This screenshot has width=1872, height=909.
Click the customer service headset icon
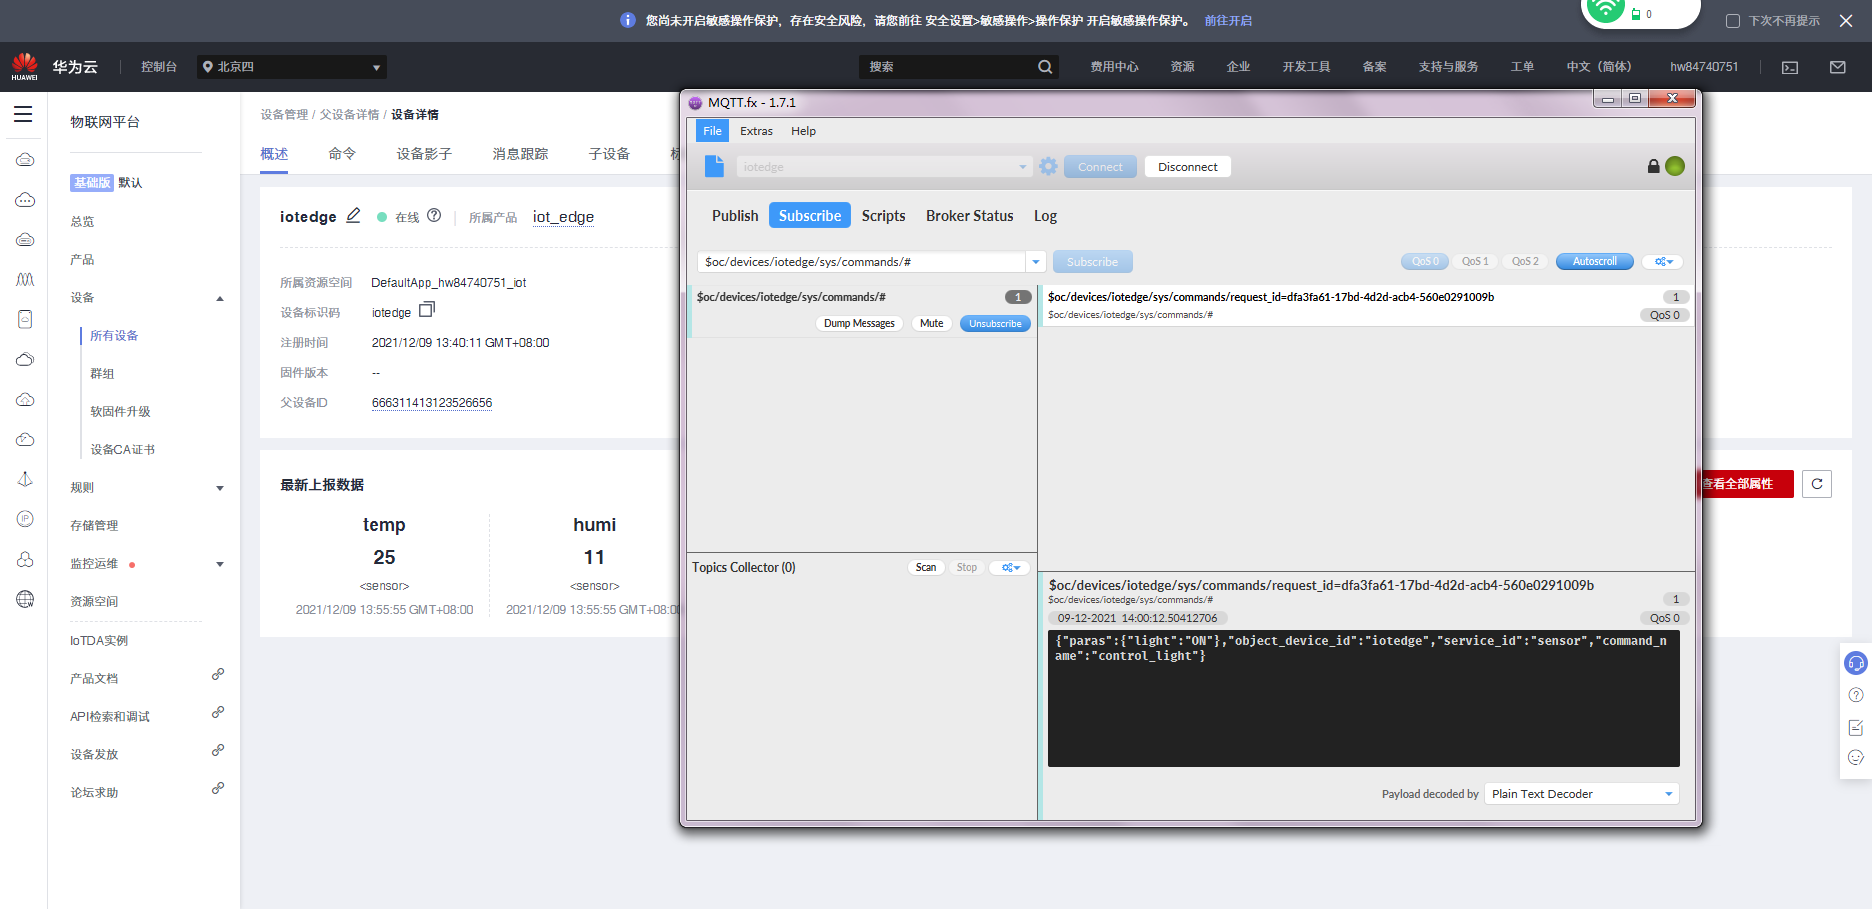[x=1856, y=663]
